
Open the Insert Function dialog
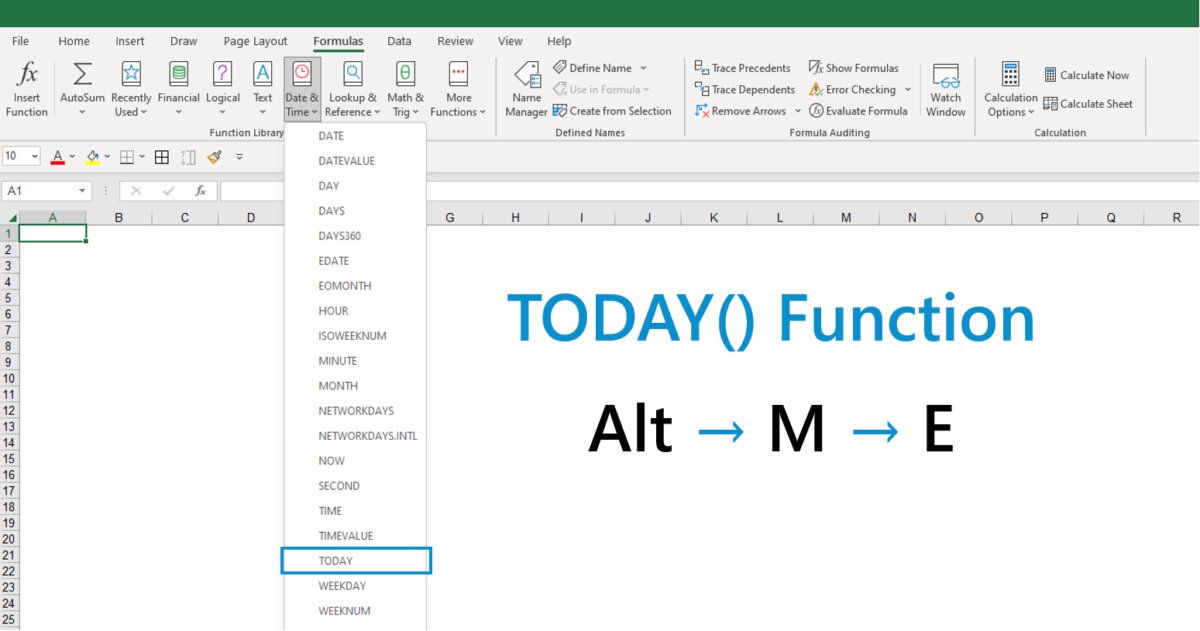click(27, 88)
